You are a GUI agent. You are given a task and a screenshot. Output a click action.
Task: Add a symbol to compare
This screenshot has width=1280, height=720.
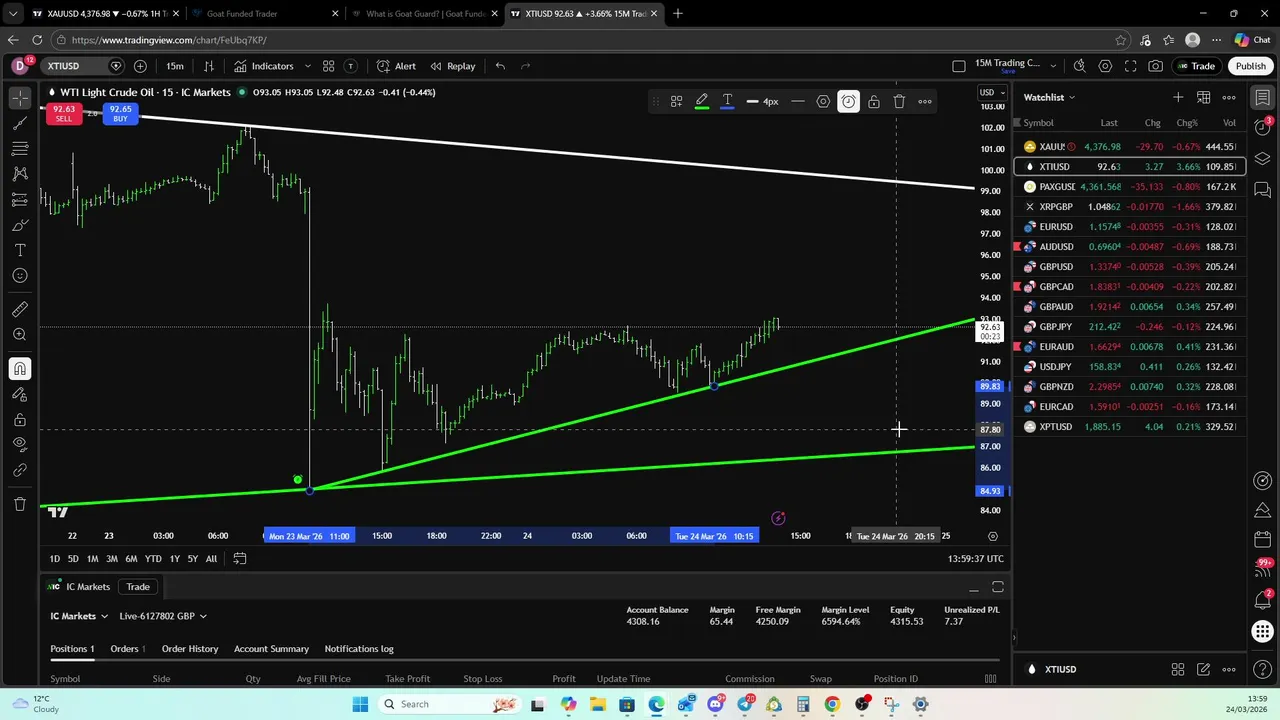tap(140, 66)
